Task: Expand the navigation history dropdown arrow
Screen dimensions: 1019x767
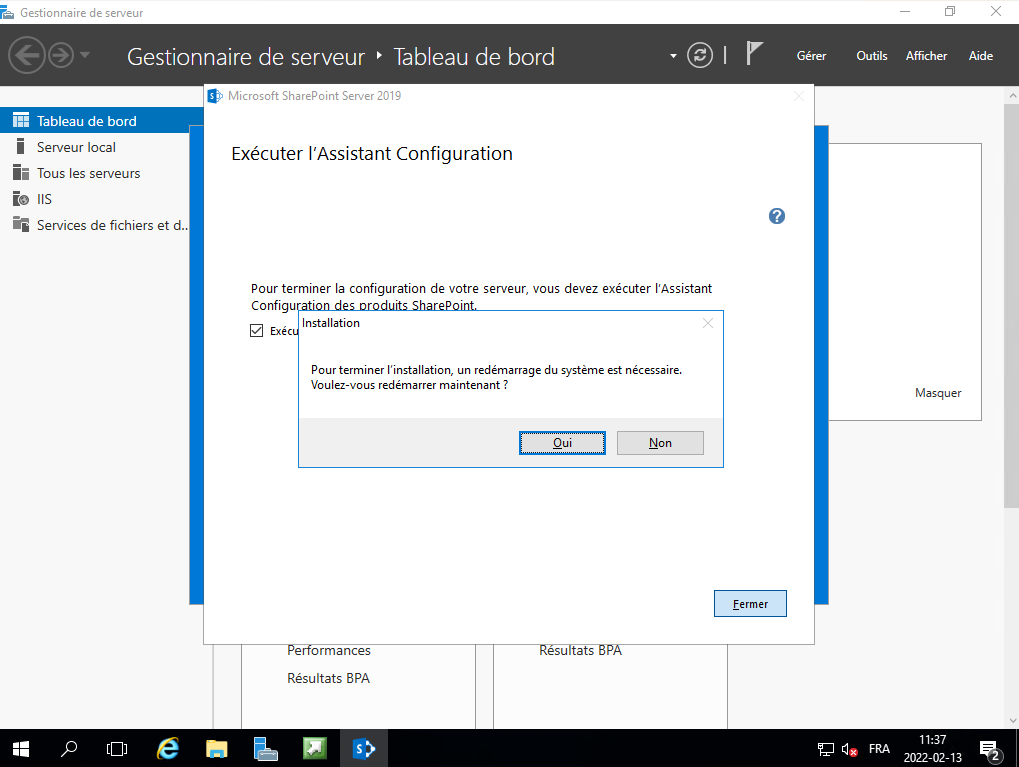Action: click(84, 55)
